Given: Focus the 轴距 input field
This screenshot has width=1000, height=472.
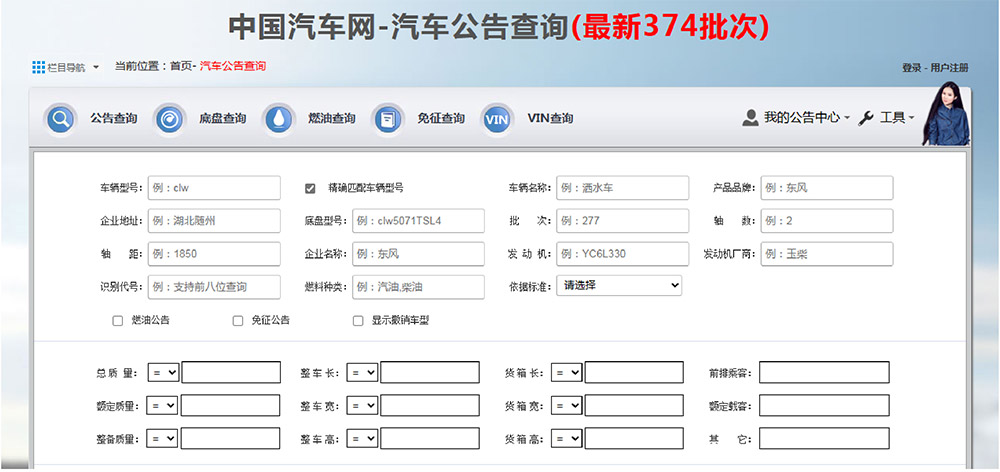Looking at the screenshot, I should [x=214, y=254].
